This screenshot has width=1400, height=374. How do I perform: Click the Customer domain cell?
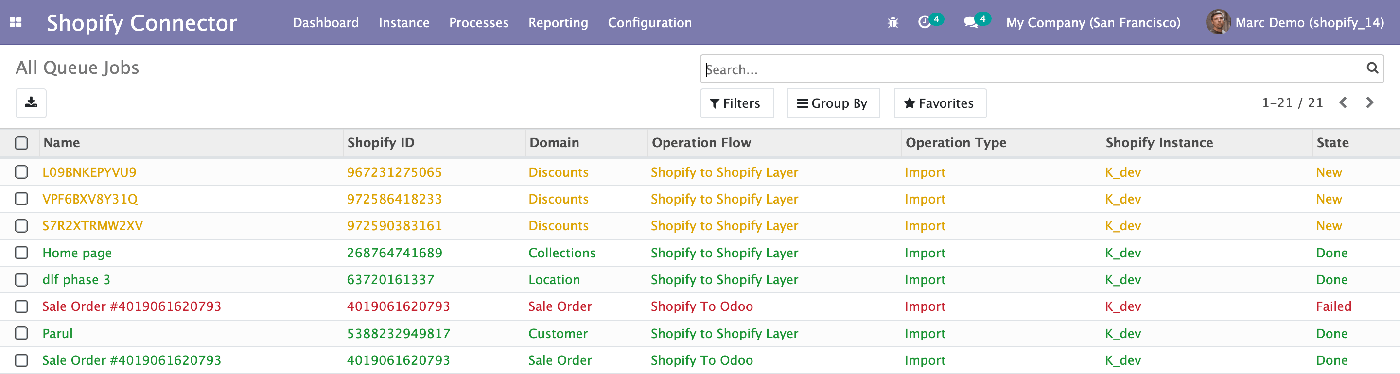(558, 334)
